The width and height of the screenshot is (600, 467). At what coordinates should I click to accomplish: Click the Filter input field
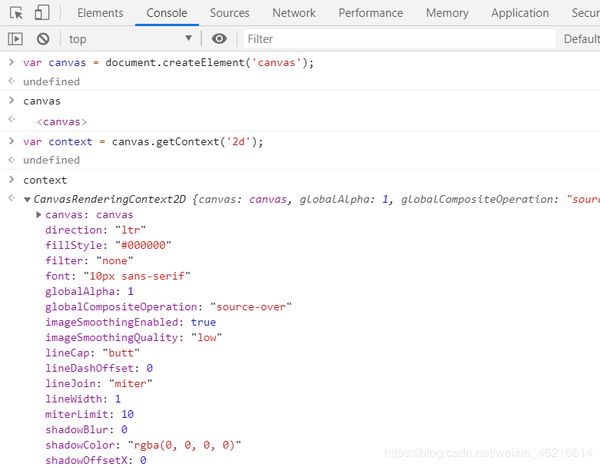pos(398,39)
